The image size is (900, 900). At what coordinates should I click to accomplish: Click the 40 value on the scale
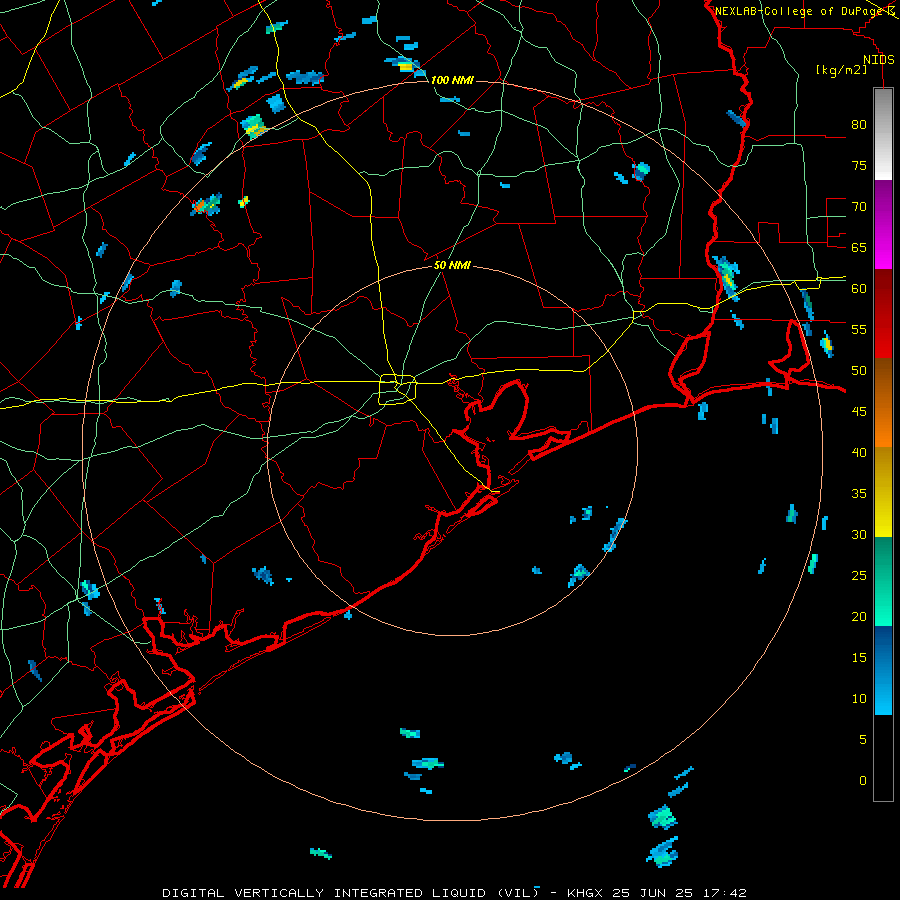click(859, 452)
